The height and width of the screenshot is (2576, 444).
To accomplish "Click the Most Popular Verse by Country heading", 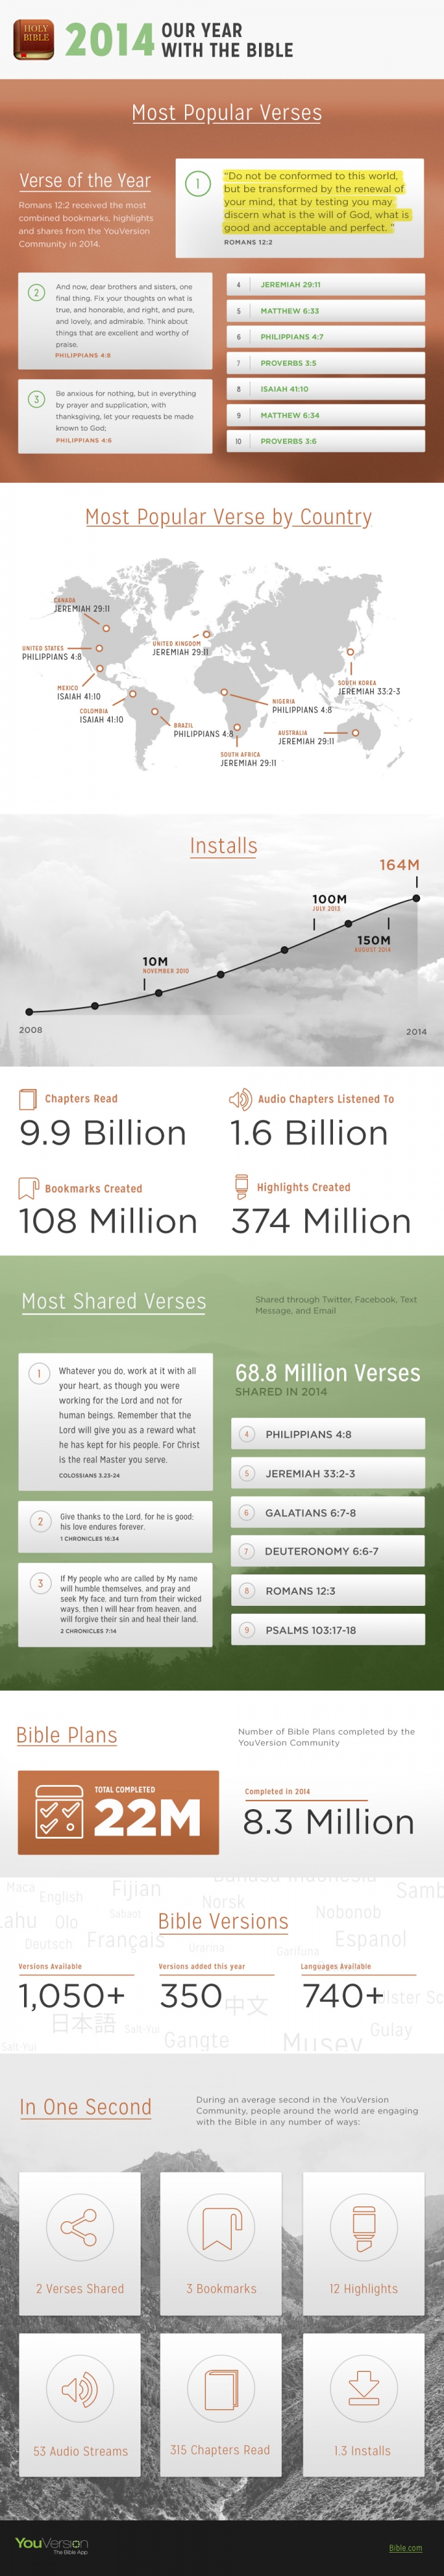I will click(x=228, y=517).
